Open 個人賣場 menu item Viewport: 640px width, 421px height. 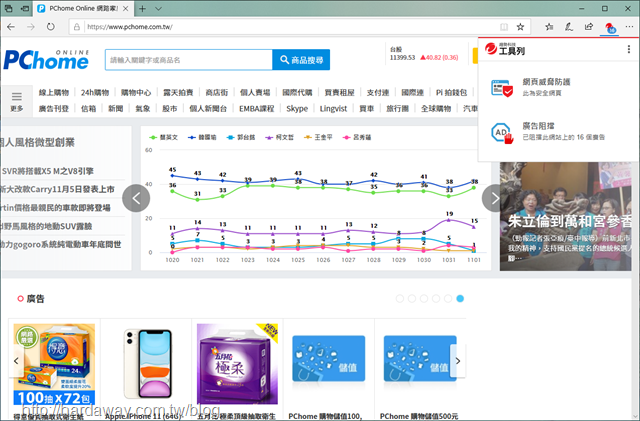pos(255,93)
